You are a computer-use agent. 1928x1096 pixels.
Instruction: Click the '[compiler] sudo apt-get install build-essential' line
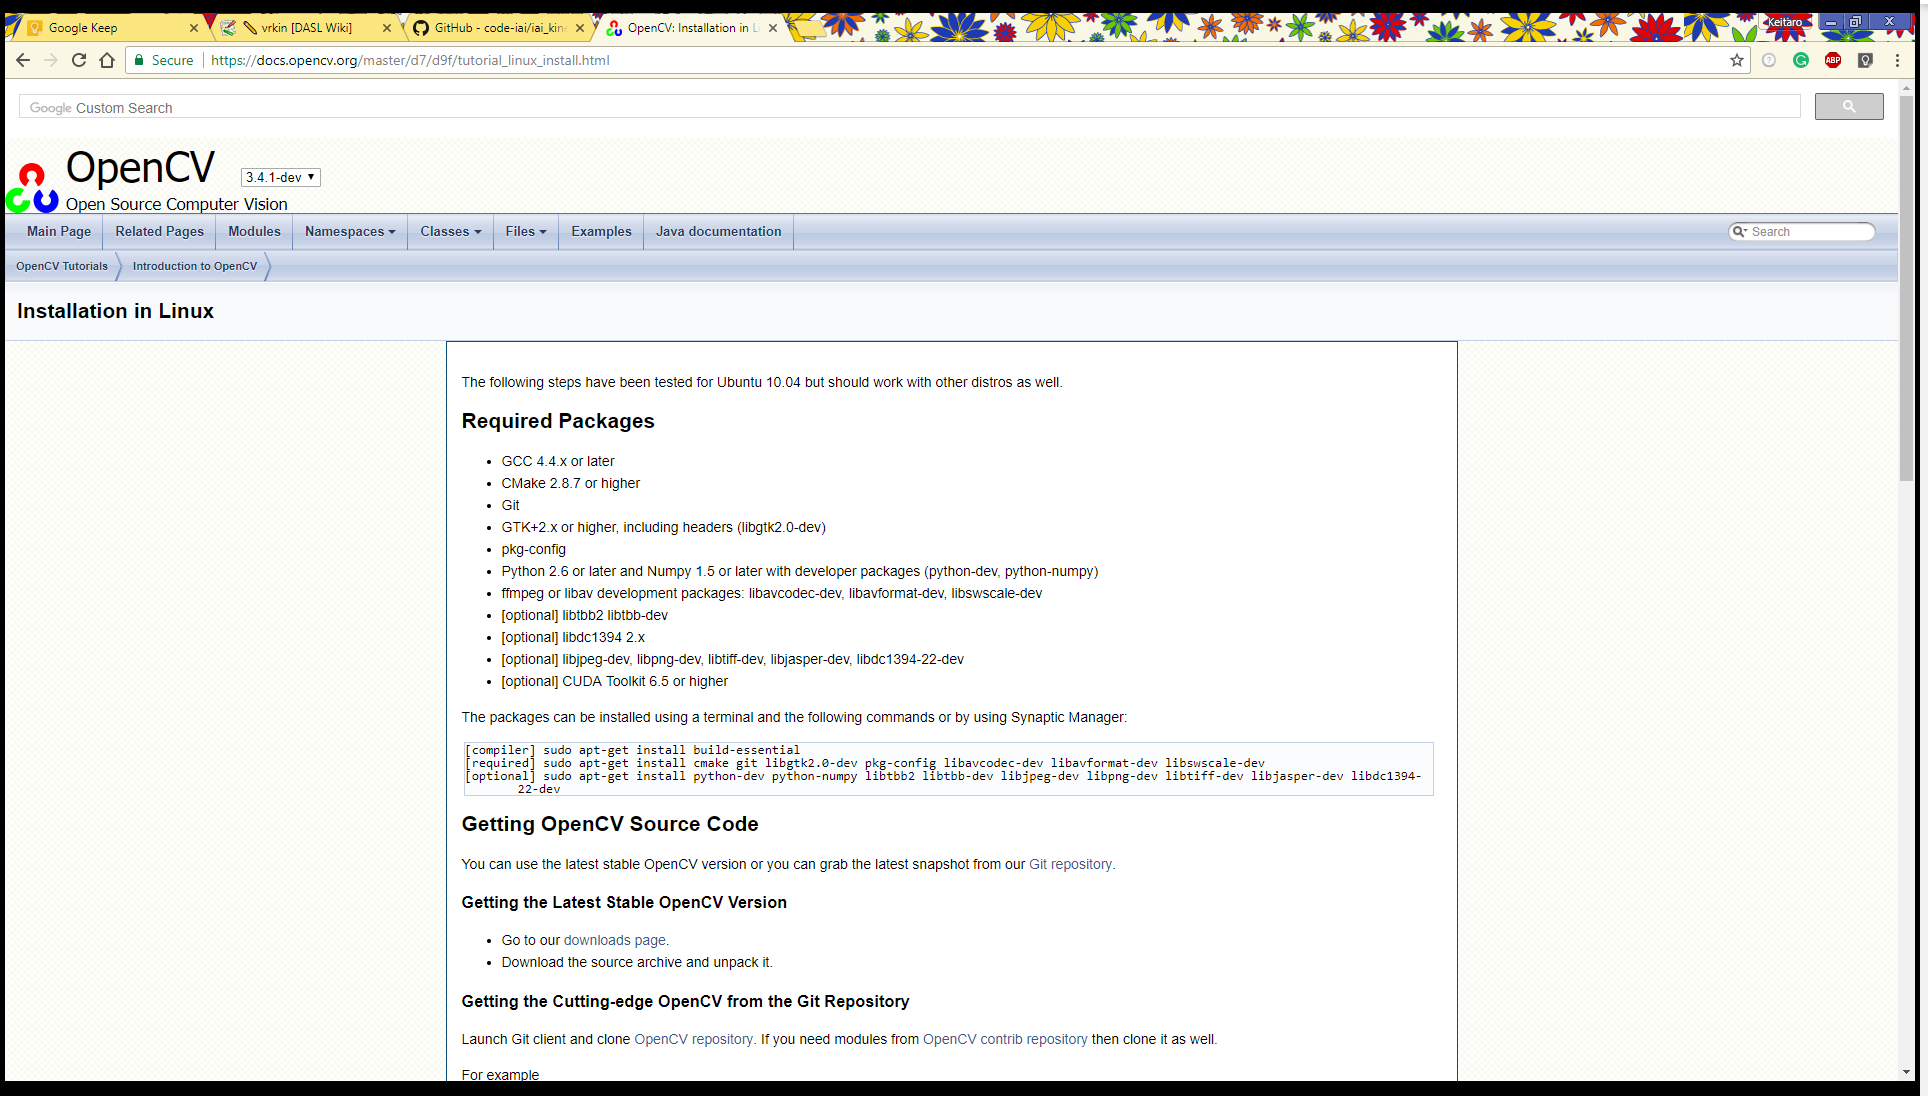click(633, 750)
